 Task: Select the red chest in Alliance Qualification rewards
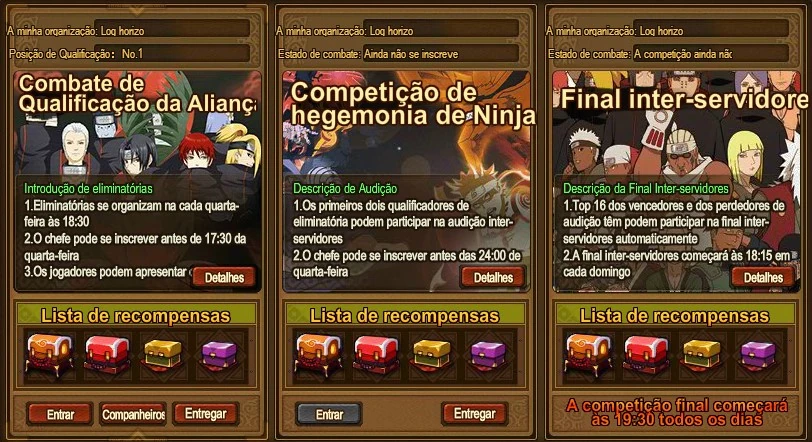107,355
